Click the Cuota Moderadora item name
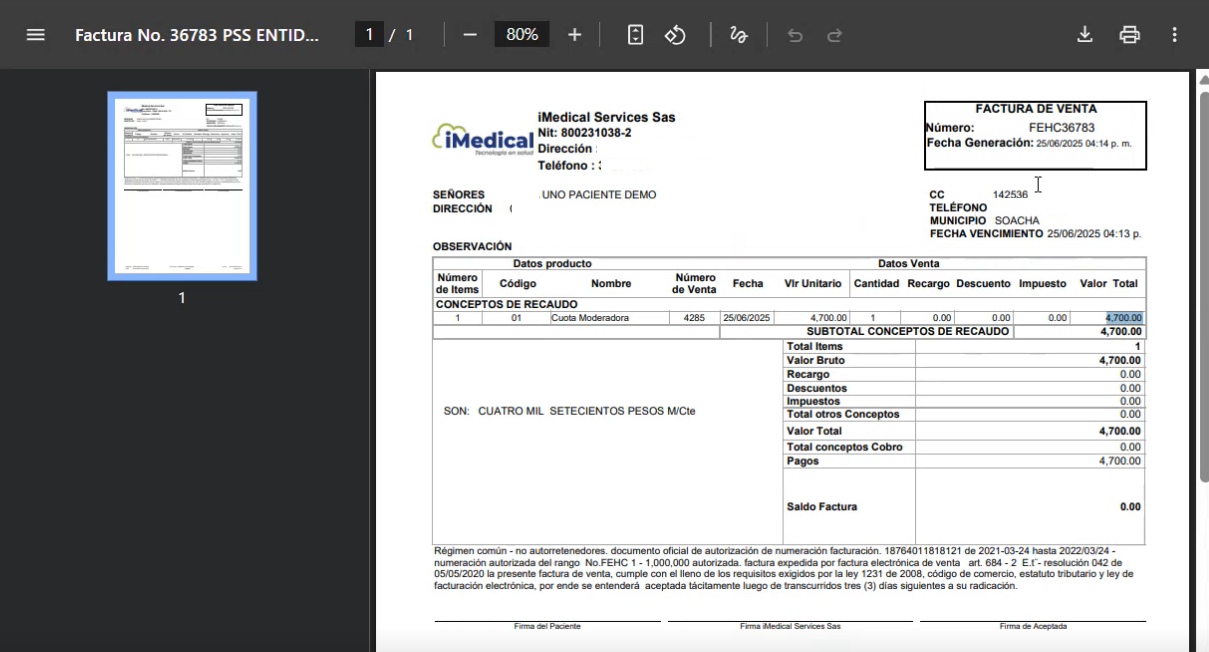This screenshot has height=652, width=1209. tap(589, 318)
